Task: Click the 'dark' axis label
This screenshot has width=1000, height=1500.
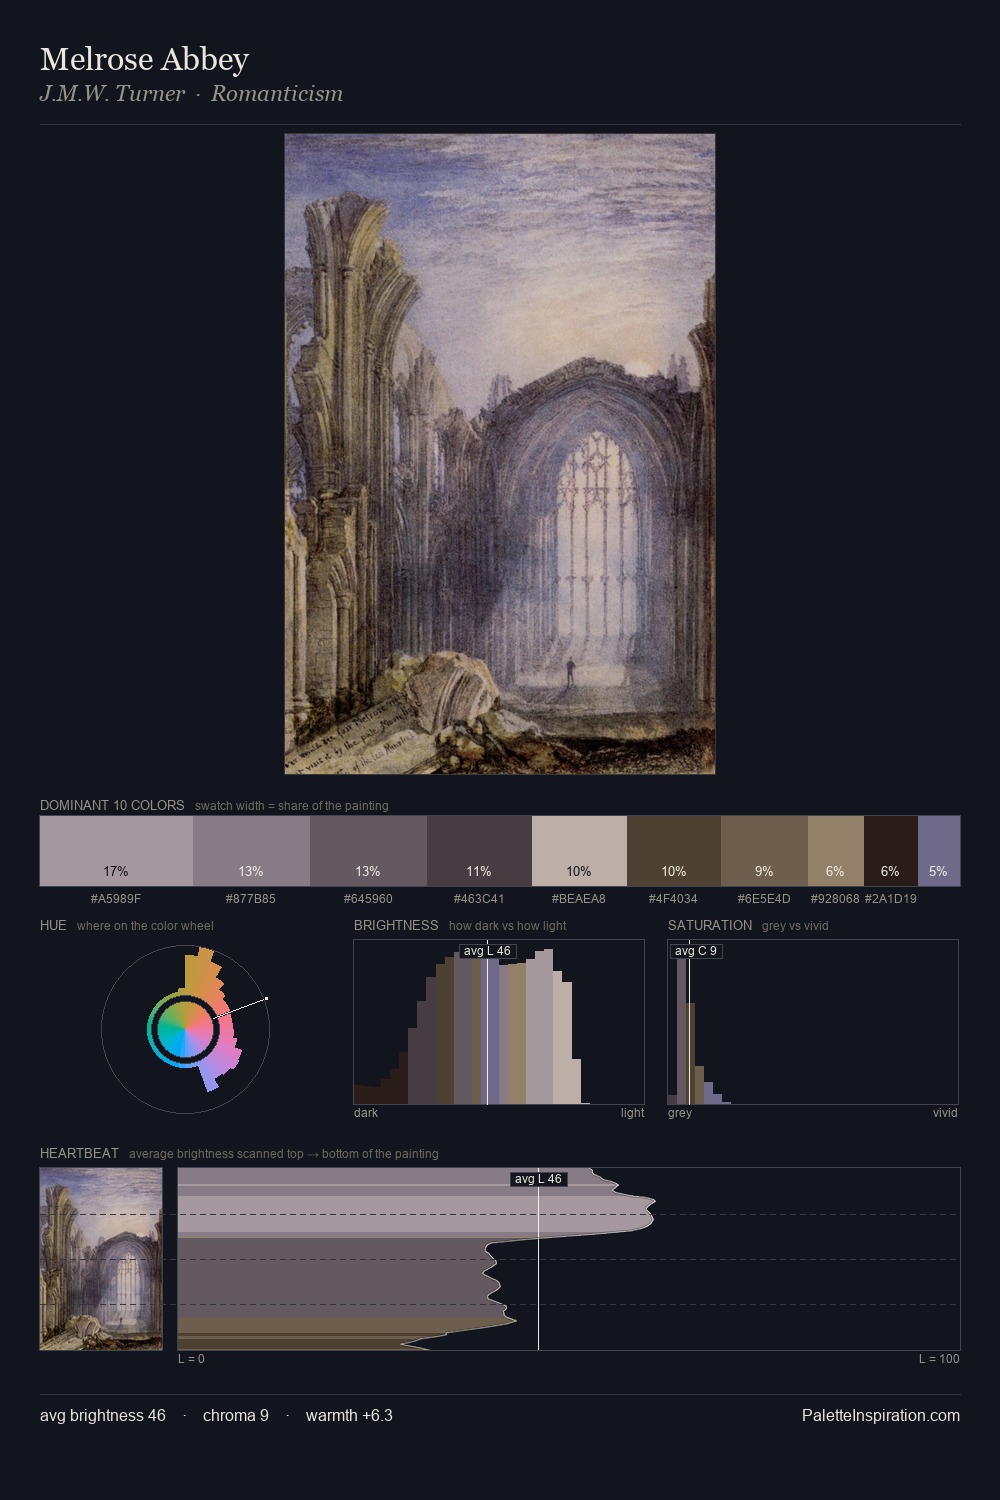Action: pyautogui.click(x=366, y=1113)
